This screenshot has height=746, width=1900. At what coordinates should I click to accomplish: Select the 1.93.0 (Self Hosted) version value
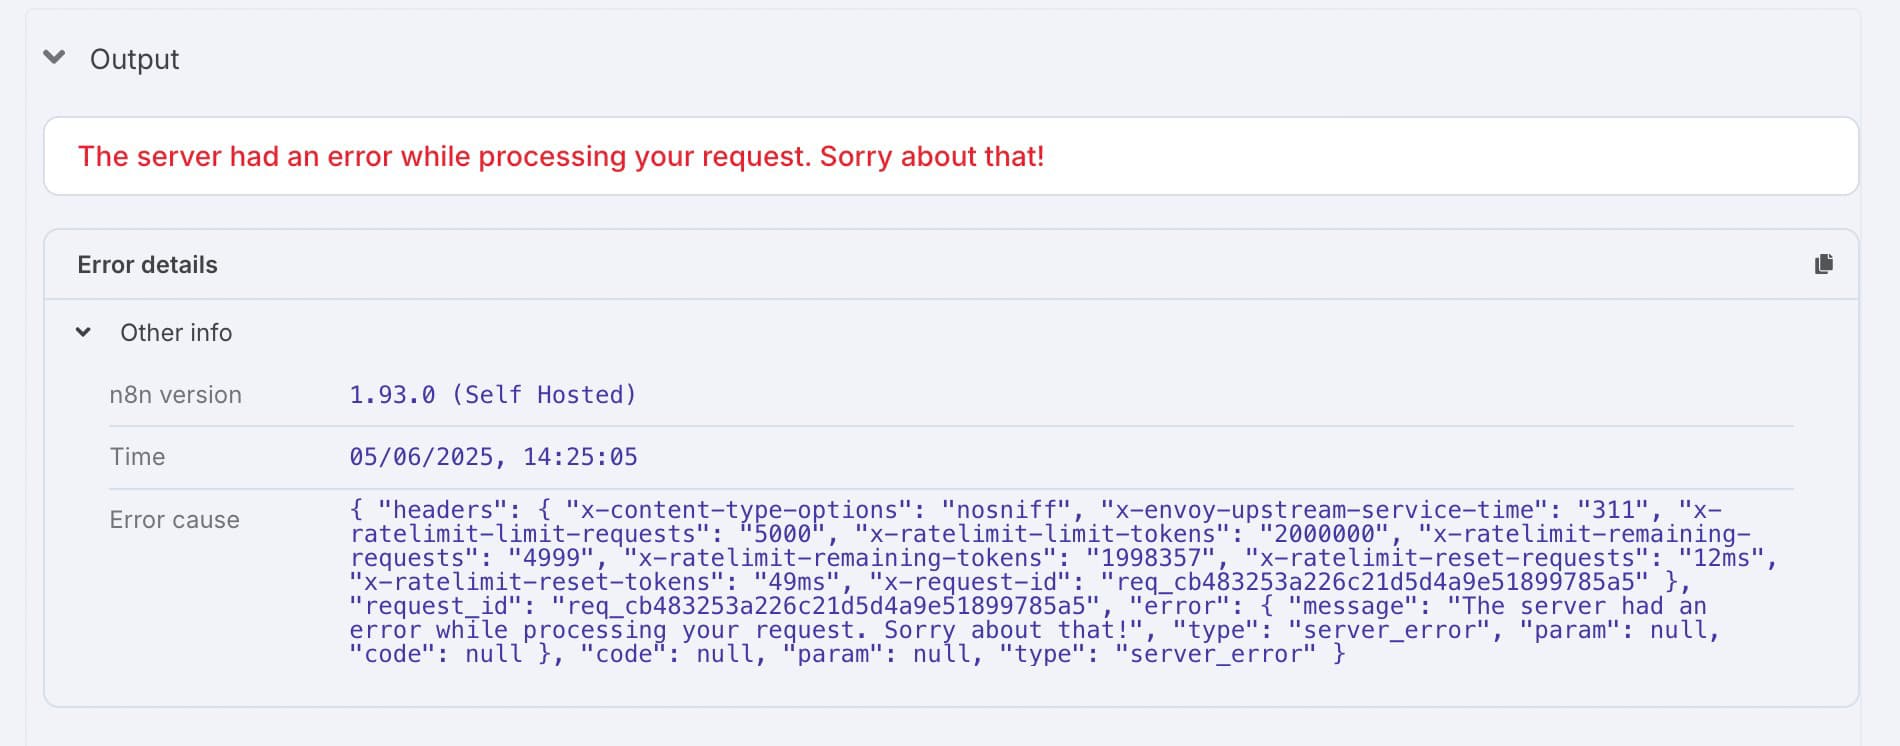click(x=492, y=395)
